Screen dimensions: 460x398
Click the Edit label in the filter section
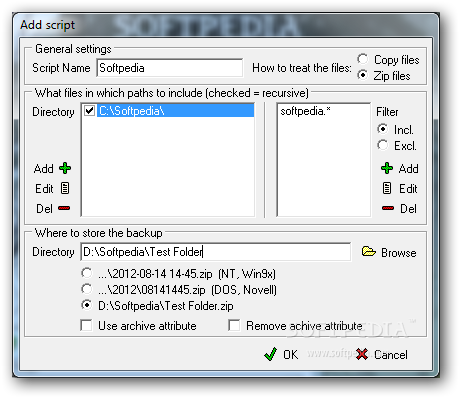pos(408,189)
